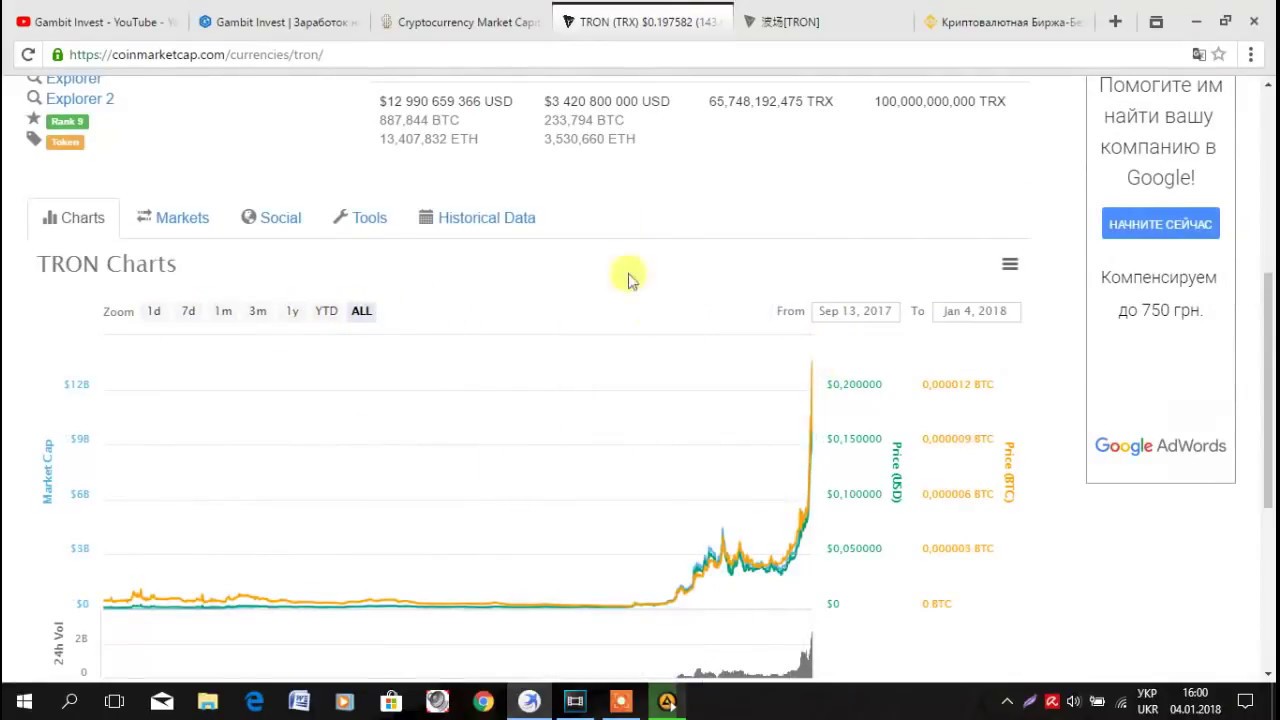Click the volume speaker tray icon

(1073, 702)
